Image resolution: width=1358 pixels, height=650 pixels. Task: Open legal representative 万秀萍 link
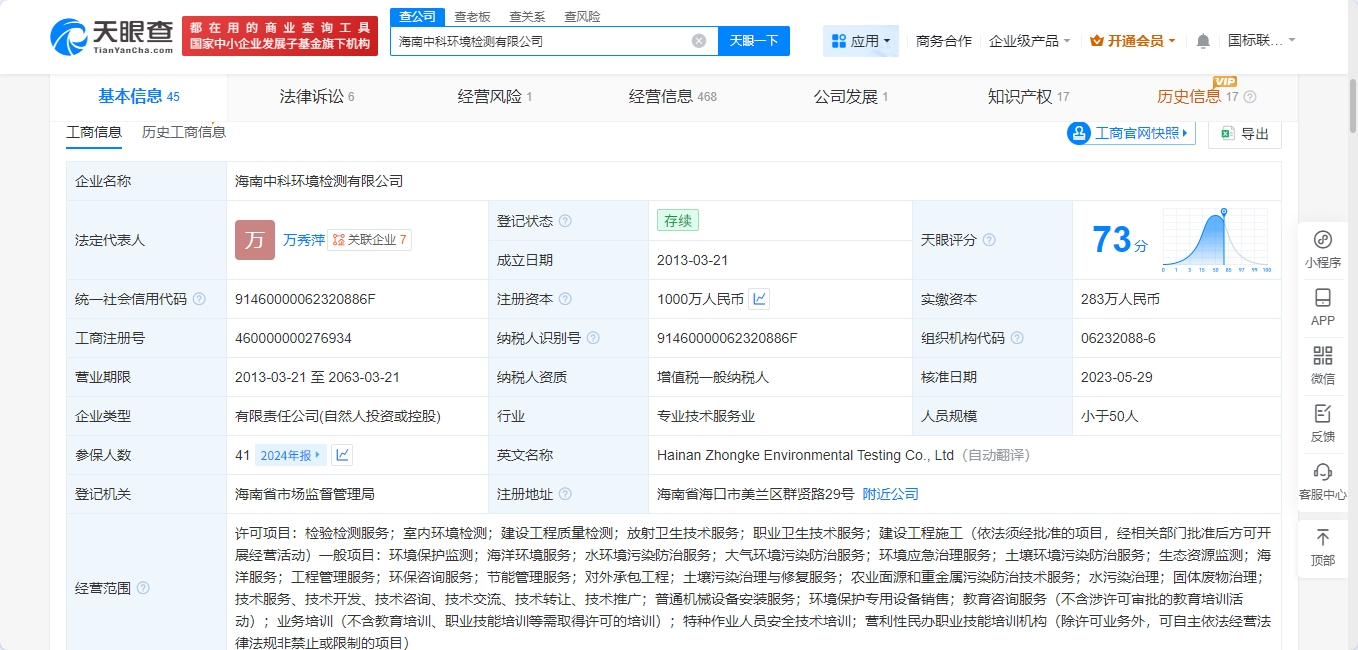tap(303, 240)
